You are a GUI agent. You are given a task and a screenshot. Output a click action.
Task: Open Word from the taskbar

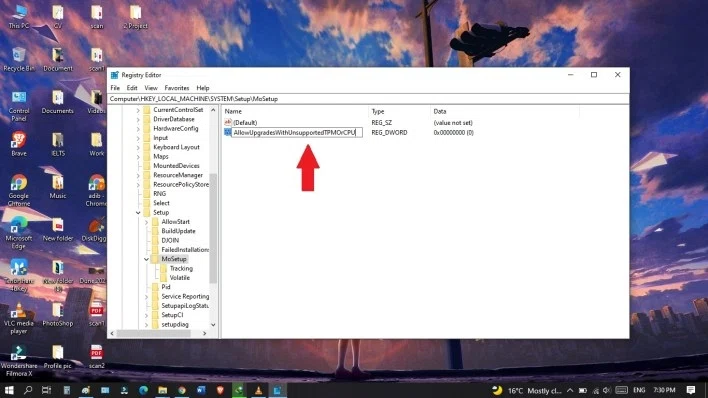pos(201,390)
